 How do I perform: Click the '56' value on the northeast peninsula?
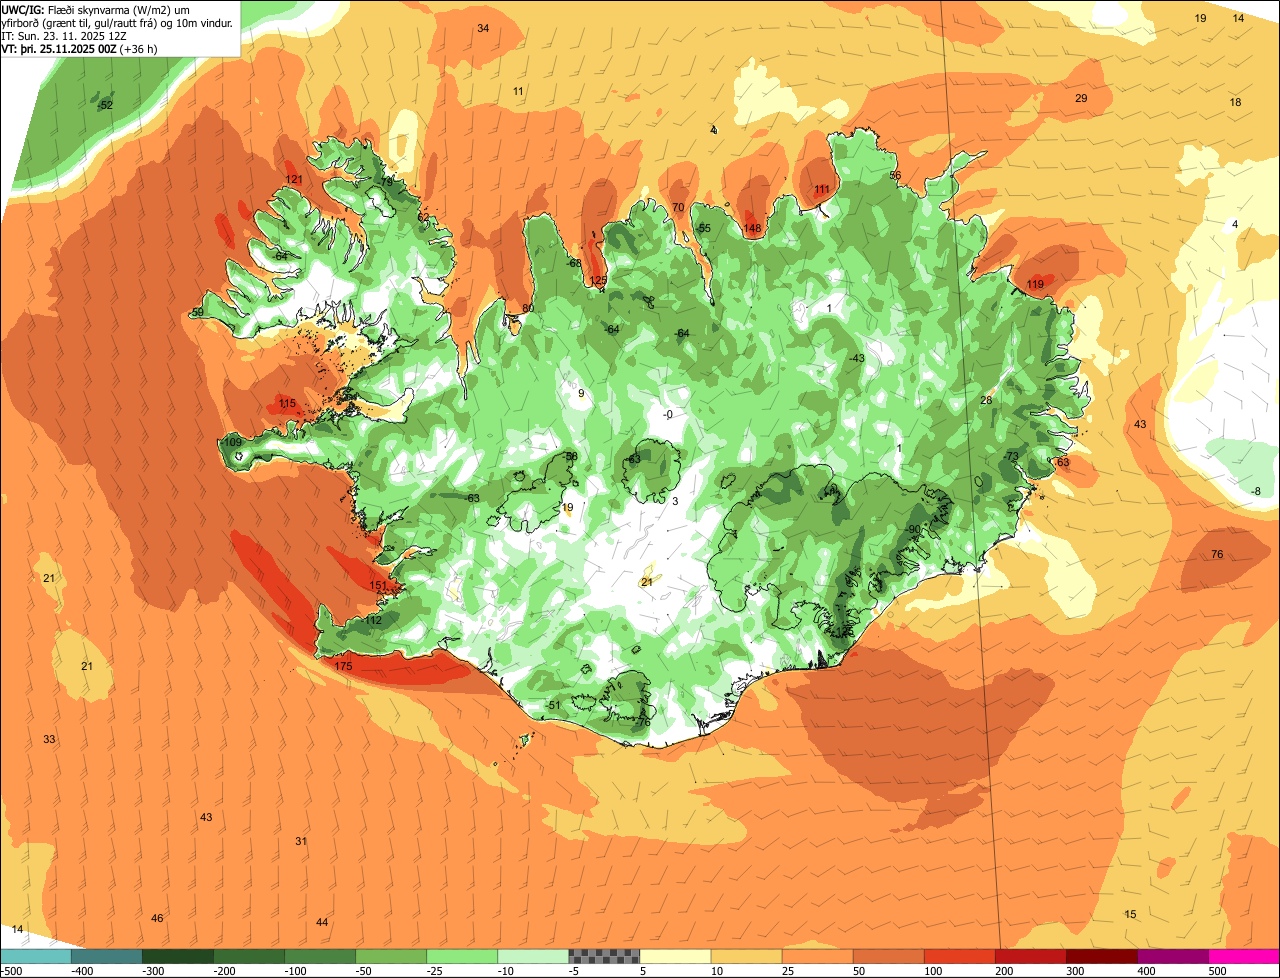pyautogui.click(x=895, y=176)
